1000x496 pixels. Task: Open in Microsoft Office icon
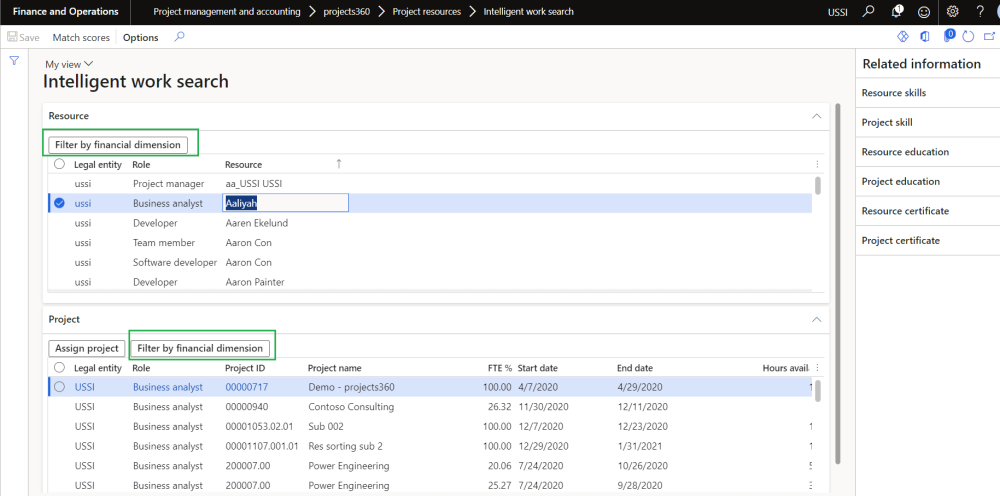click(x=924, y=37)
